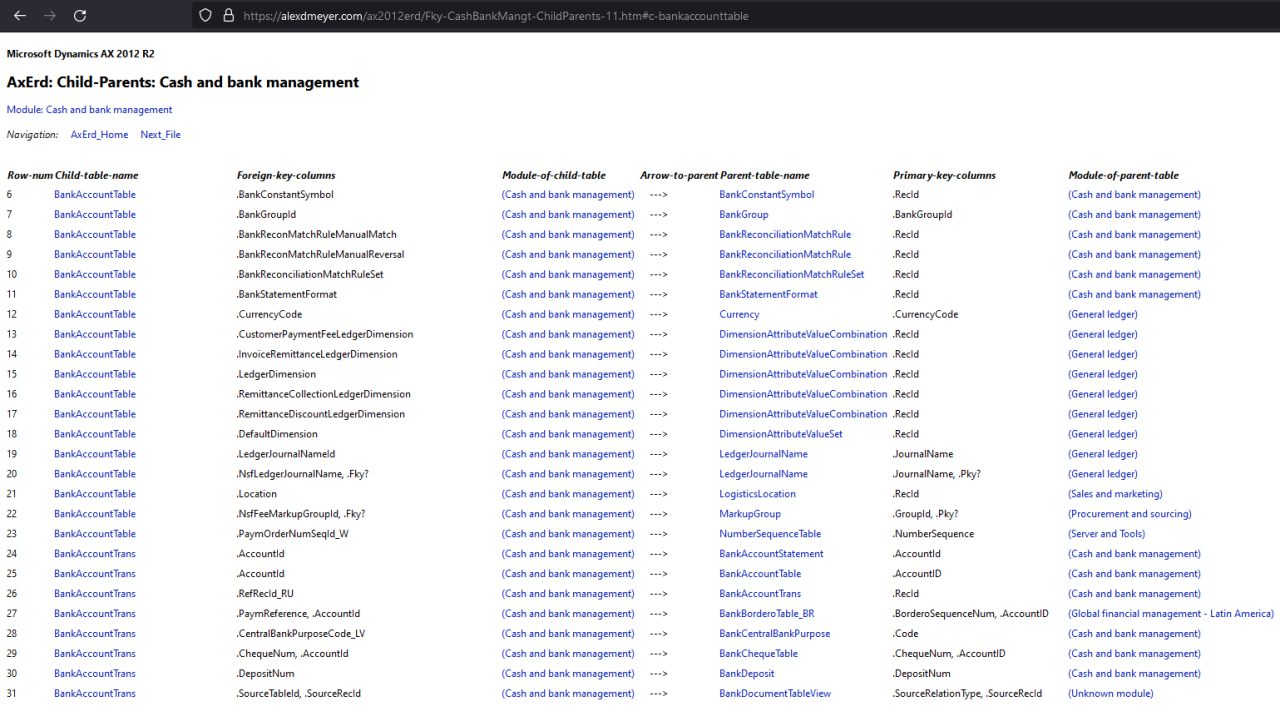Open parent table BankConstantSymbol link
This screenshot has height=716, width=1280.
pos(766,195)
